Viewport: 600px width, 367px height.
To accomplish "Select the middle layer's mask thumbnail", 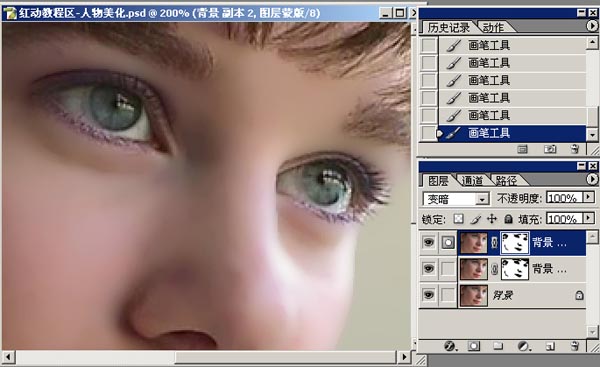I will coord(515,269).
